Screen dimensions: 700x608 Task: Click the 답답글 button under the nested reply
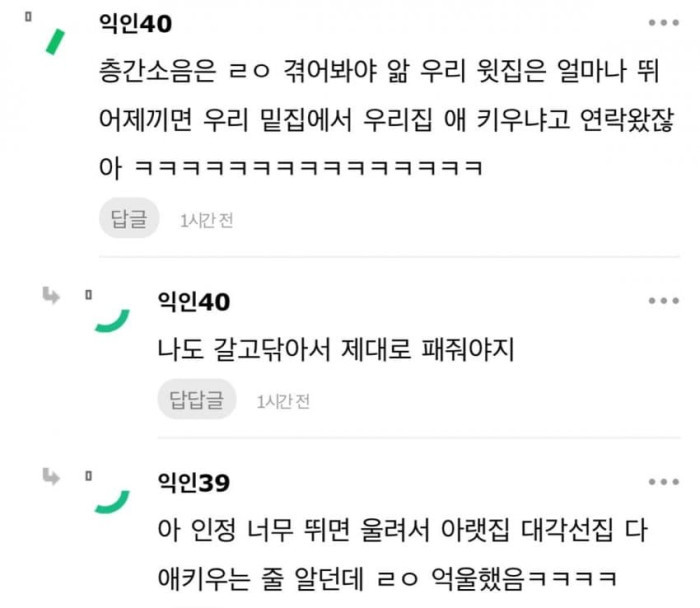196,399
